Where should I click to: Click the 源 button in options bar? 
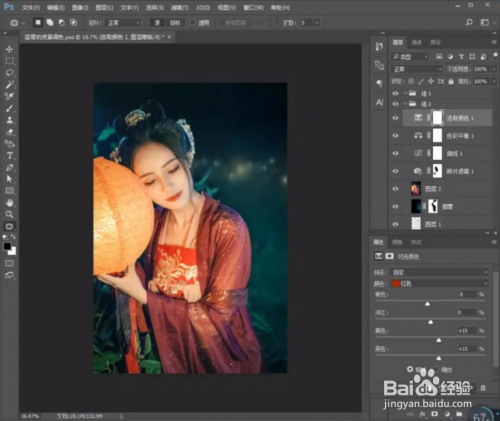point(157,23)
